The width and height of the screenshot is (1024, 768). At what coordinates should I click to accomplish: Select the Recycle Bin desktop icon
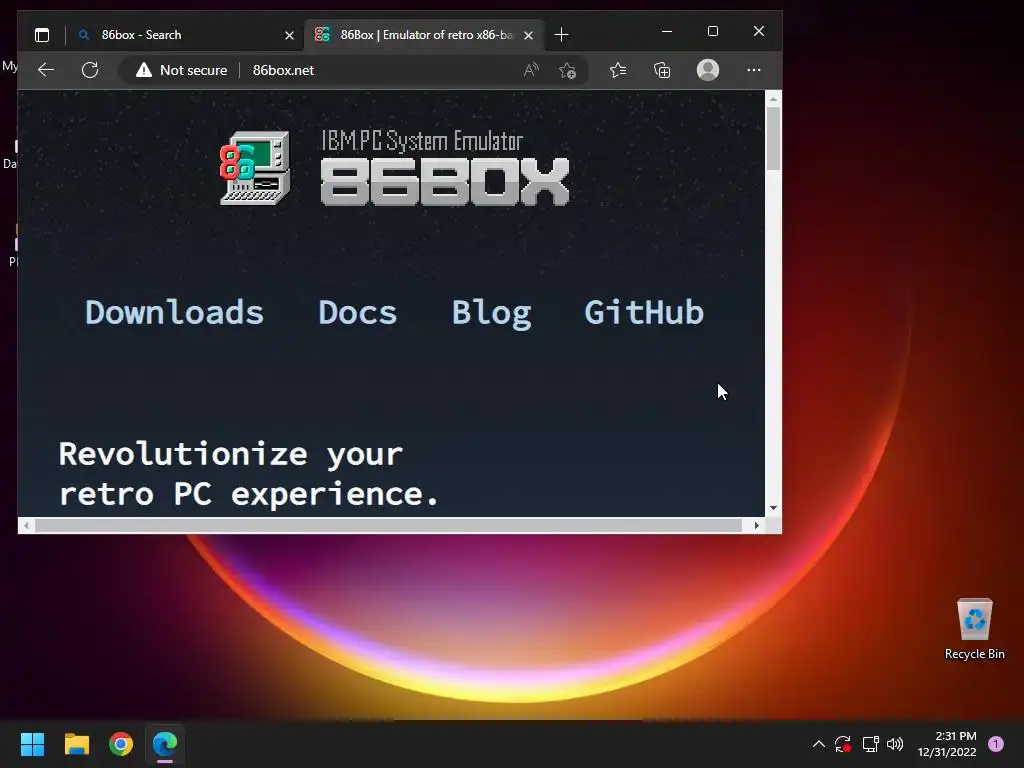tap(974, 630)
